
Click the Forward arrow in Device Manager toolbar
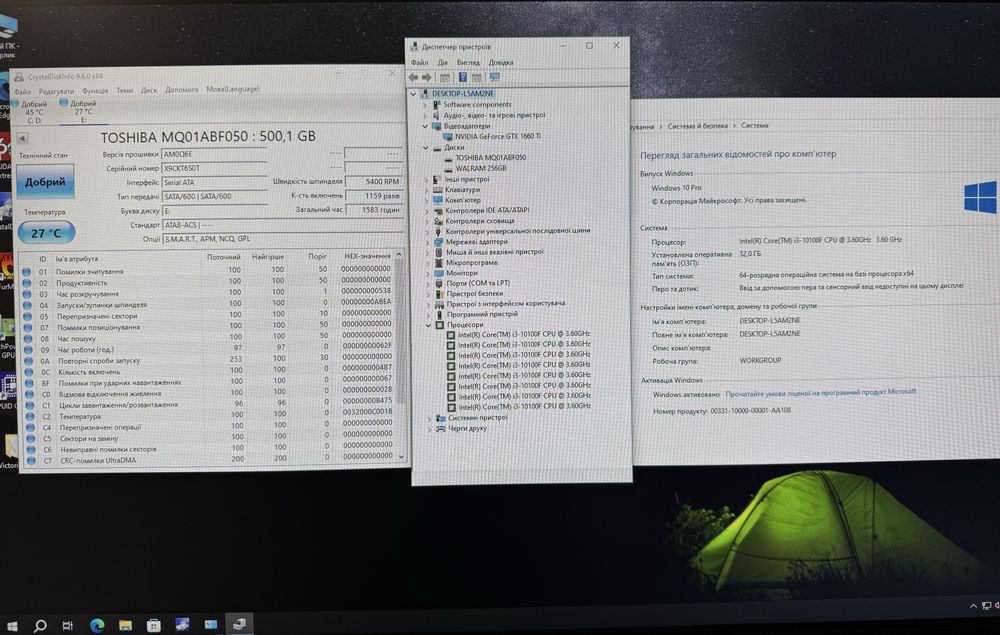click(427, 77)
